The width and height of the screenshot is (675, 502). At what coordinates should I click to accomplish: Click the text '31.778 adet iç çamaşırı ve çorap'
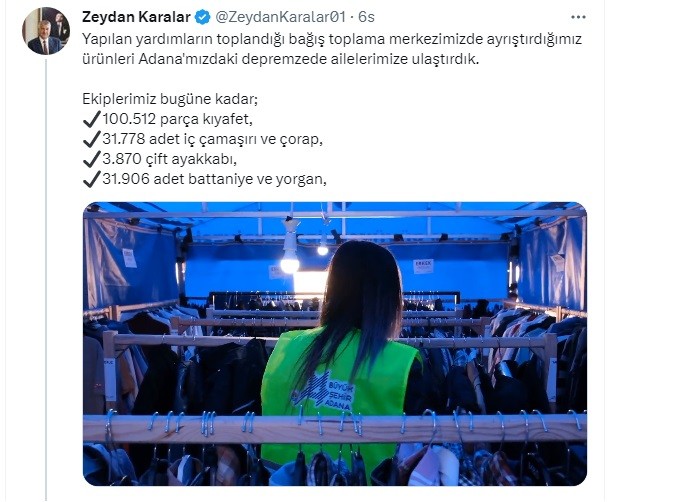pos(211,139)
